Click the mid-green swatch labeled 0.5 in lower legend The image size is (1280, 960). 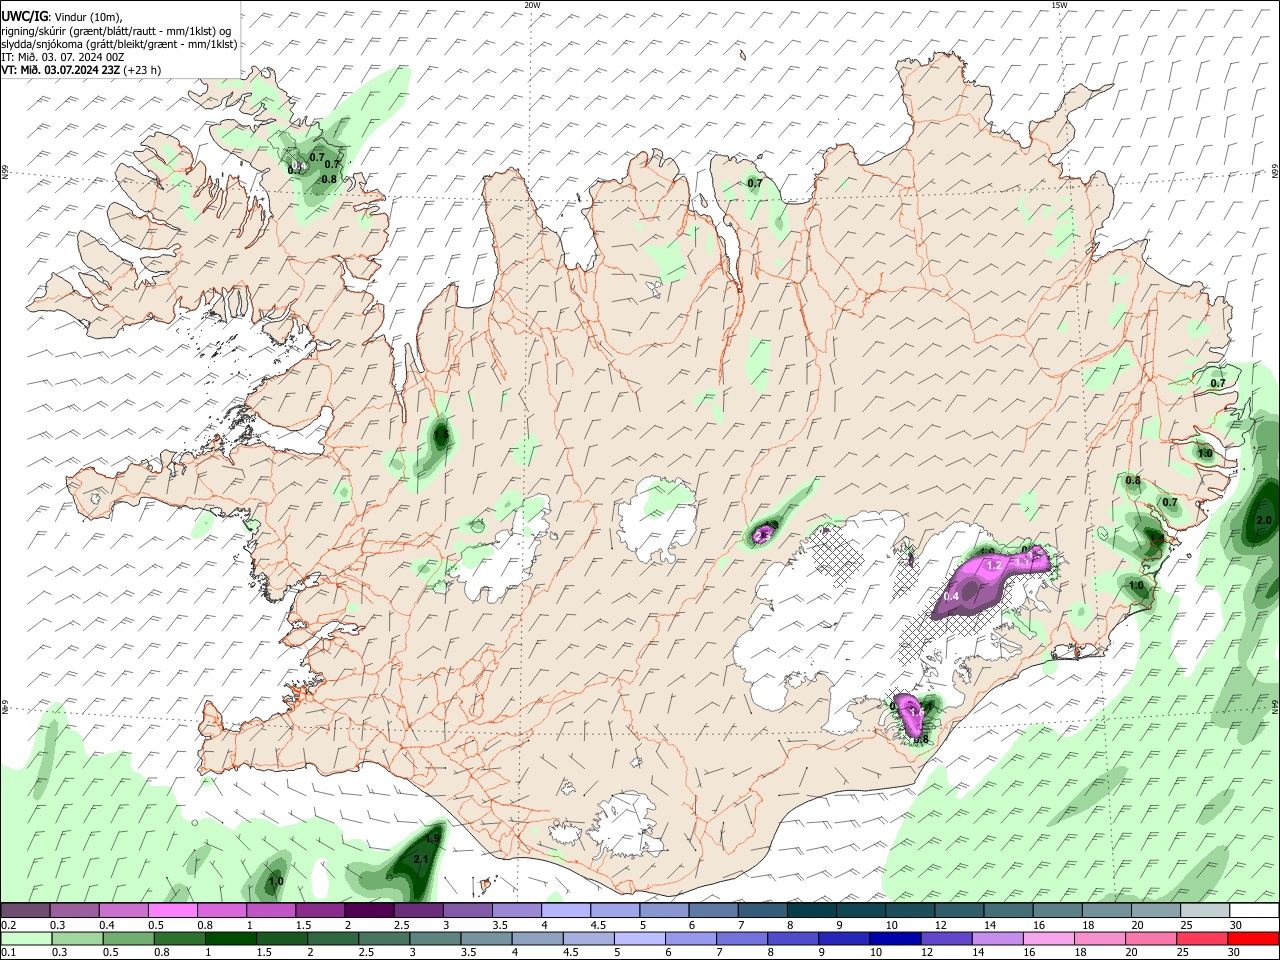click(127, 938)
